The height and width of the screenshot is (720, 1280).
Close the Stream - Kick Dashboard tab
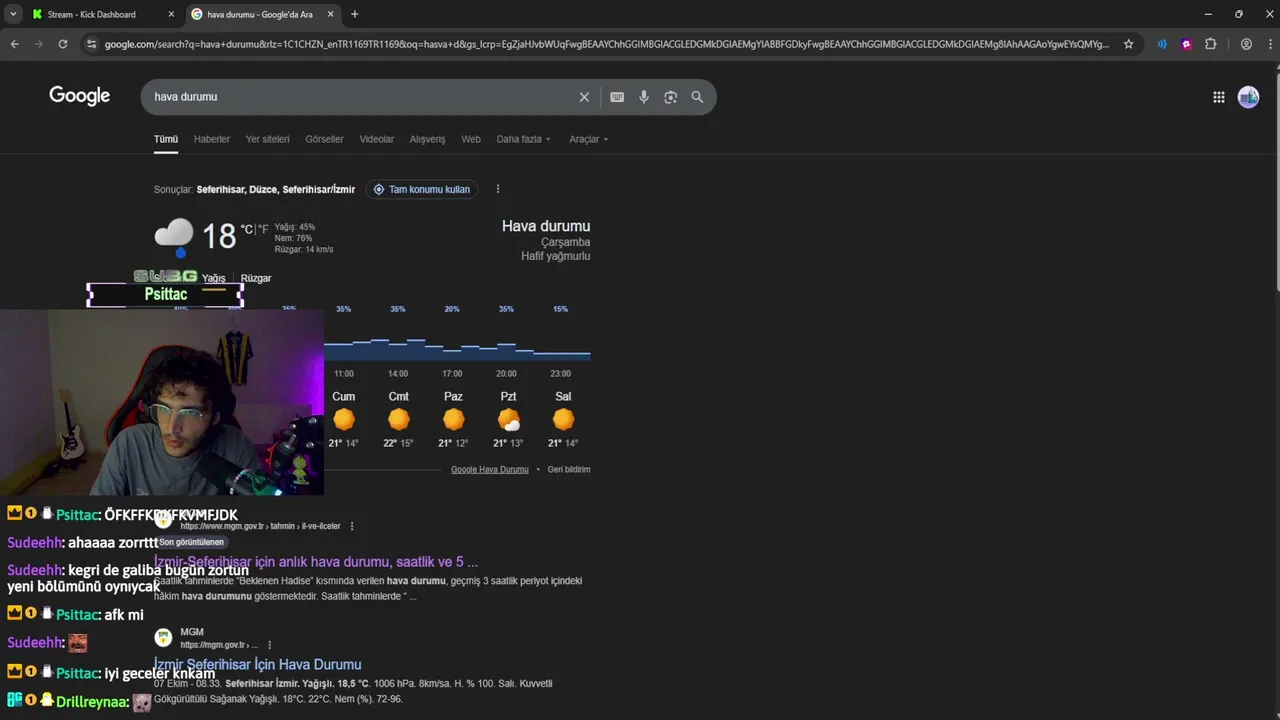[x=171, y=14]
